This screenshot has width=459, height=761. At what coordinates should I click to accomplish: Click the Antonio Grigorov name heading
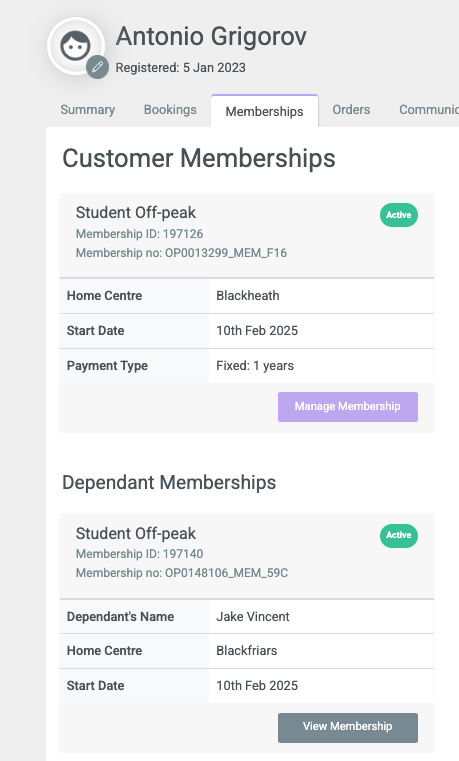pos(211,36)
